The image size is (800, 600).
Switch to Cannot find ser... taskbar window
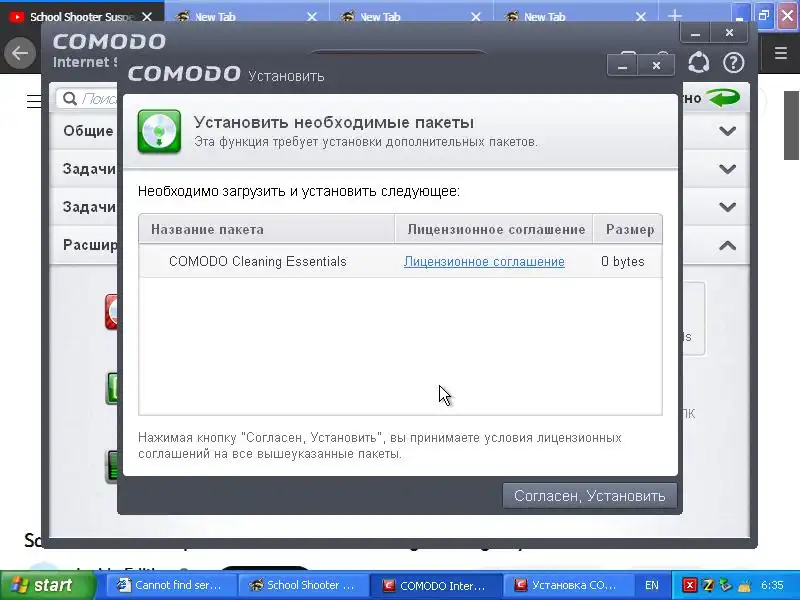(x=172, y=585)
